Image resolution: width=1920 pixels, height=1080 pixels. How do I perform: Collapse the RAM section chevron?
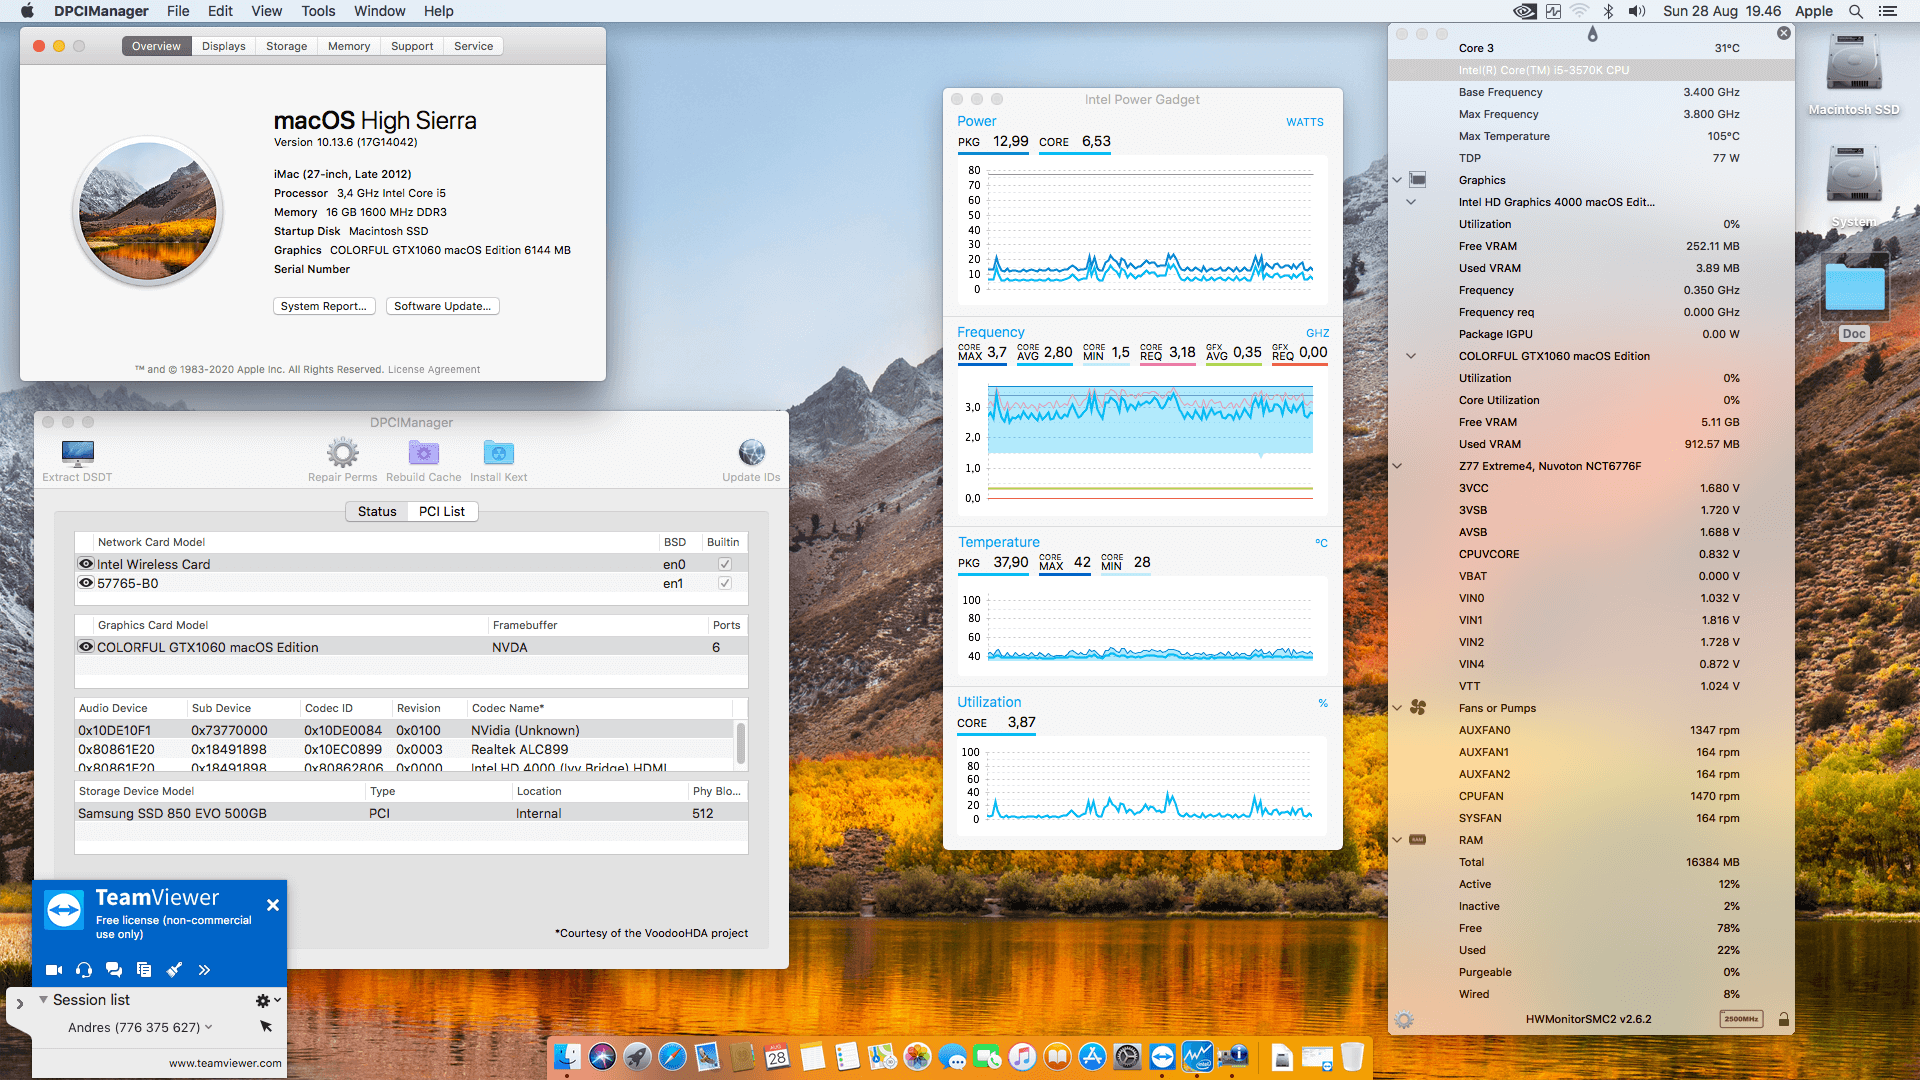1397,840
